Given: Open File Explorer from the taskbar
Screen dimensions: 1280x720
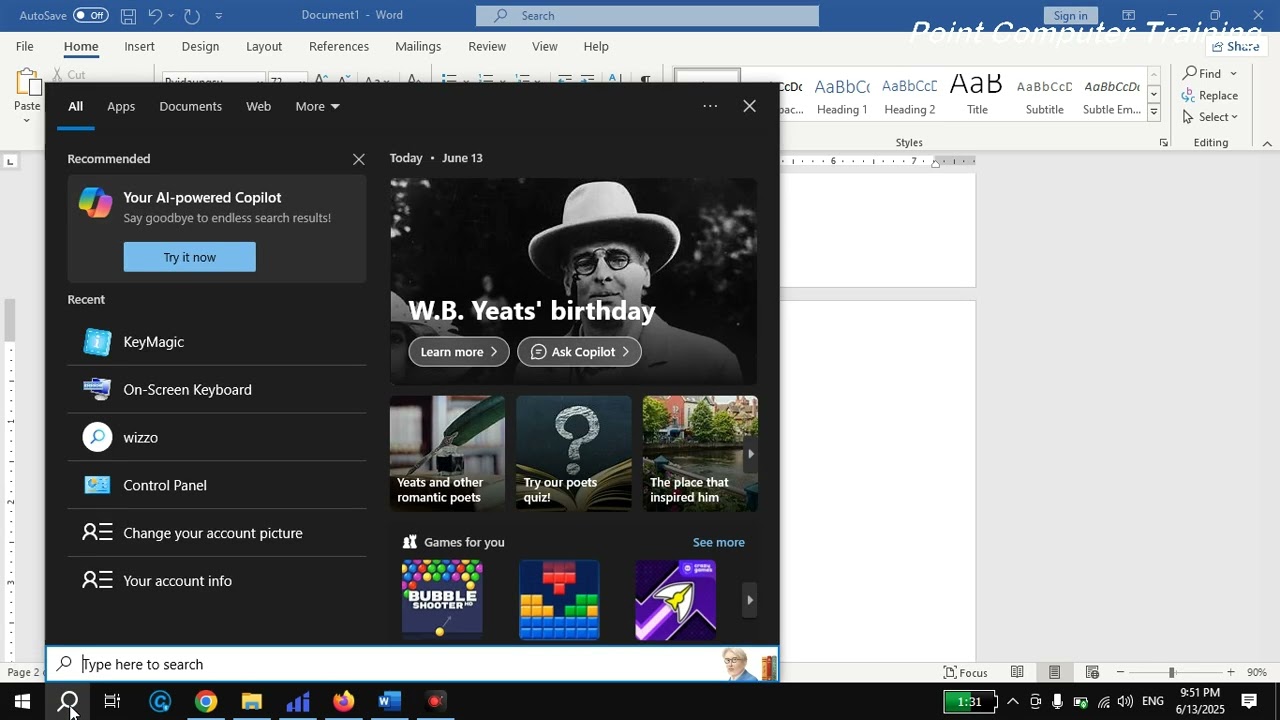Looking at the screenshot, I should [x=251, y=702].
